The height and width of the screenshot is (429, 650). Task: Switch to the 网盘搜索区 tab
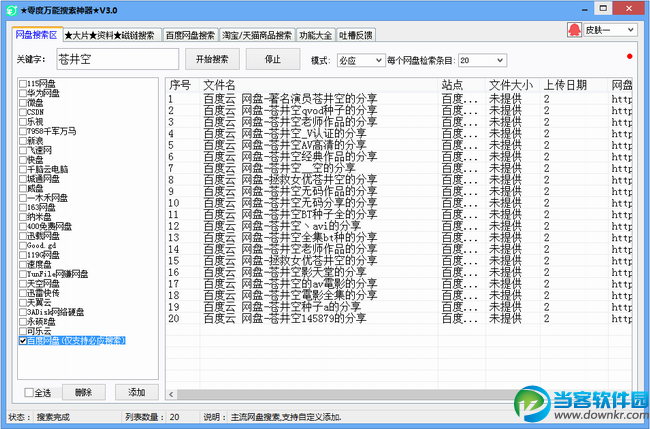tap(37, 35)
